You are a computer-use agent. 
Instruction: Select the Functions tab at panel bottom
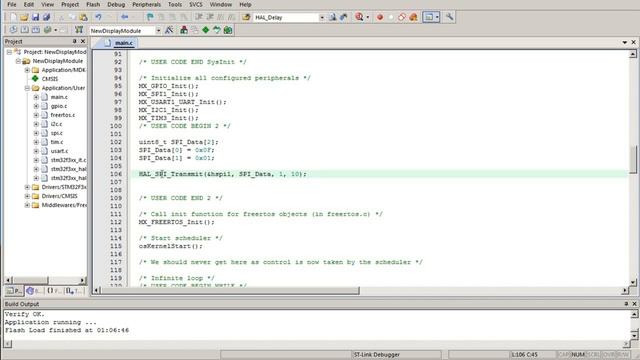(54, 291)
